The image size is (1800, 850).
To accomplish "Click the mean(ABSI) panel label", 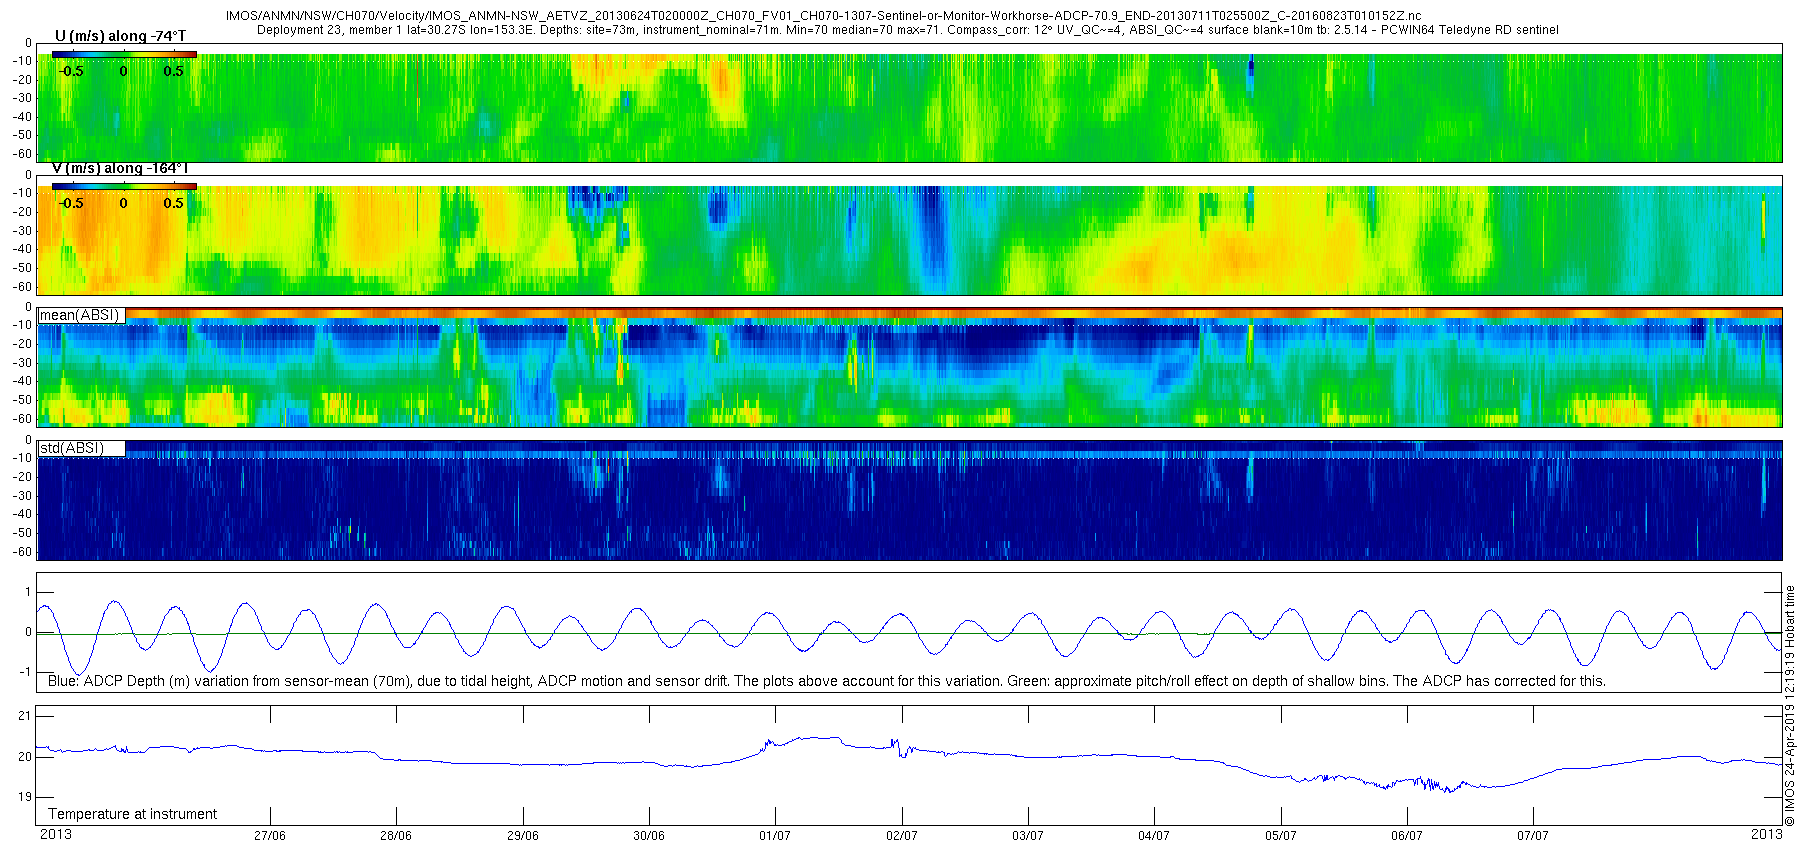I will [x=80, y=315].
